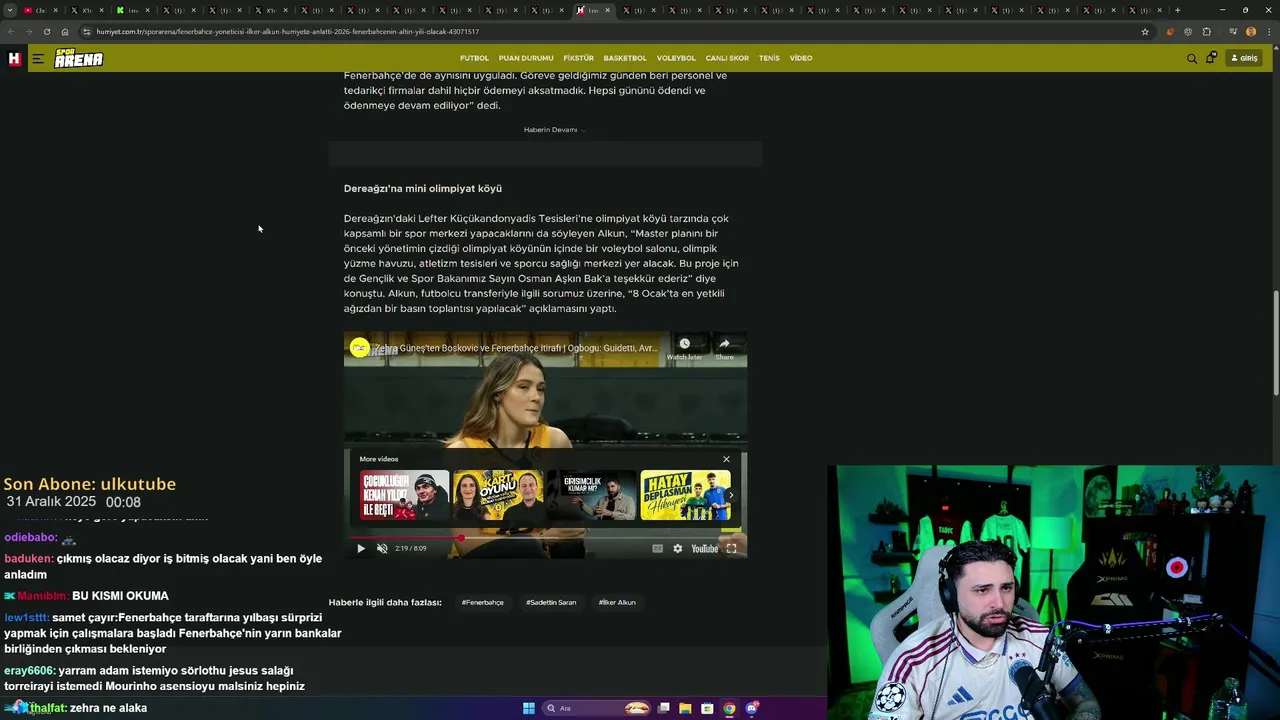Image resolution: width=1280 pixels, height=720 pixels.
Task: Open the video on YouTube logo
Action: (x=705, y=548)
